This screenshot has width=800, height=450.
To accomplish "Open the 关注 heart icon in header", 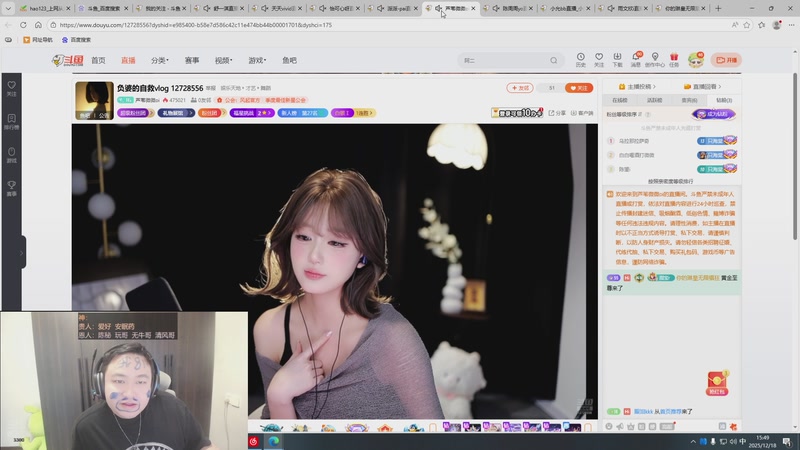I will (x=599, y=60).
